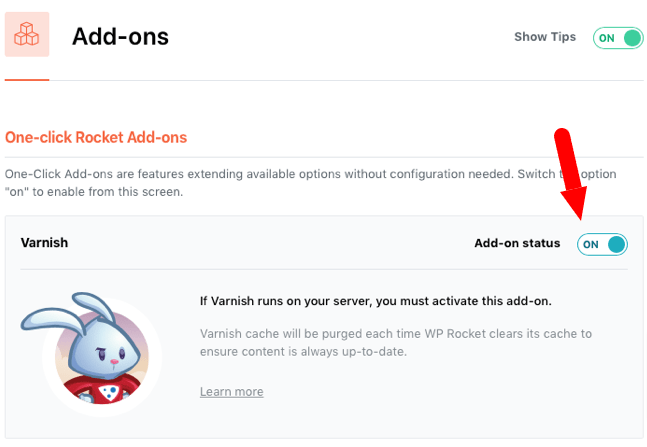Click the divider line under Varnish title
This screenshot has width=647, height=447.
(324, 270)
